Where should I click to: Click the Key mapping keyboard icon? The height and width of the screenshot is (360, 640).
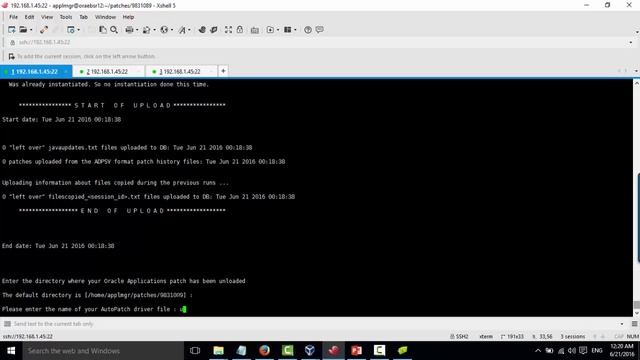click(x=255, y=30)
